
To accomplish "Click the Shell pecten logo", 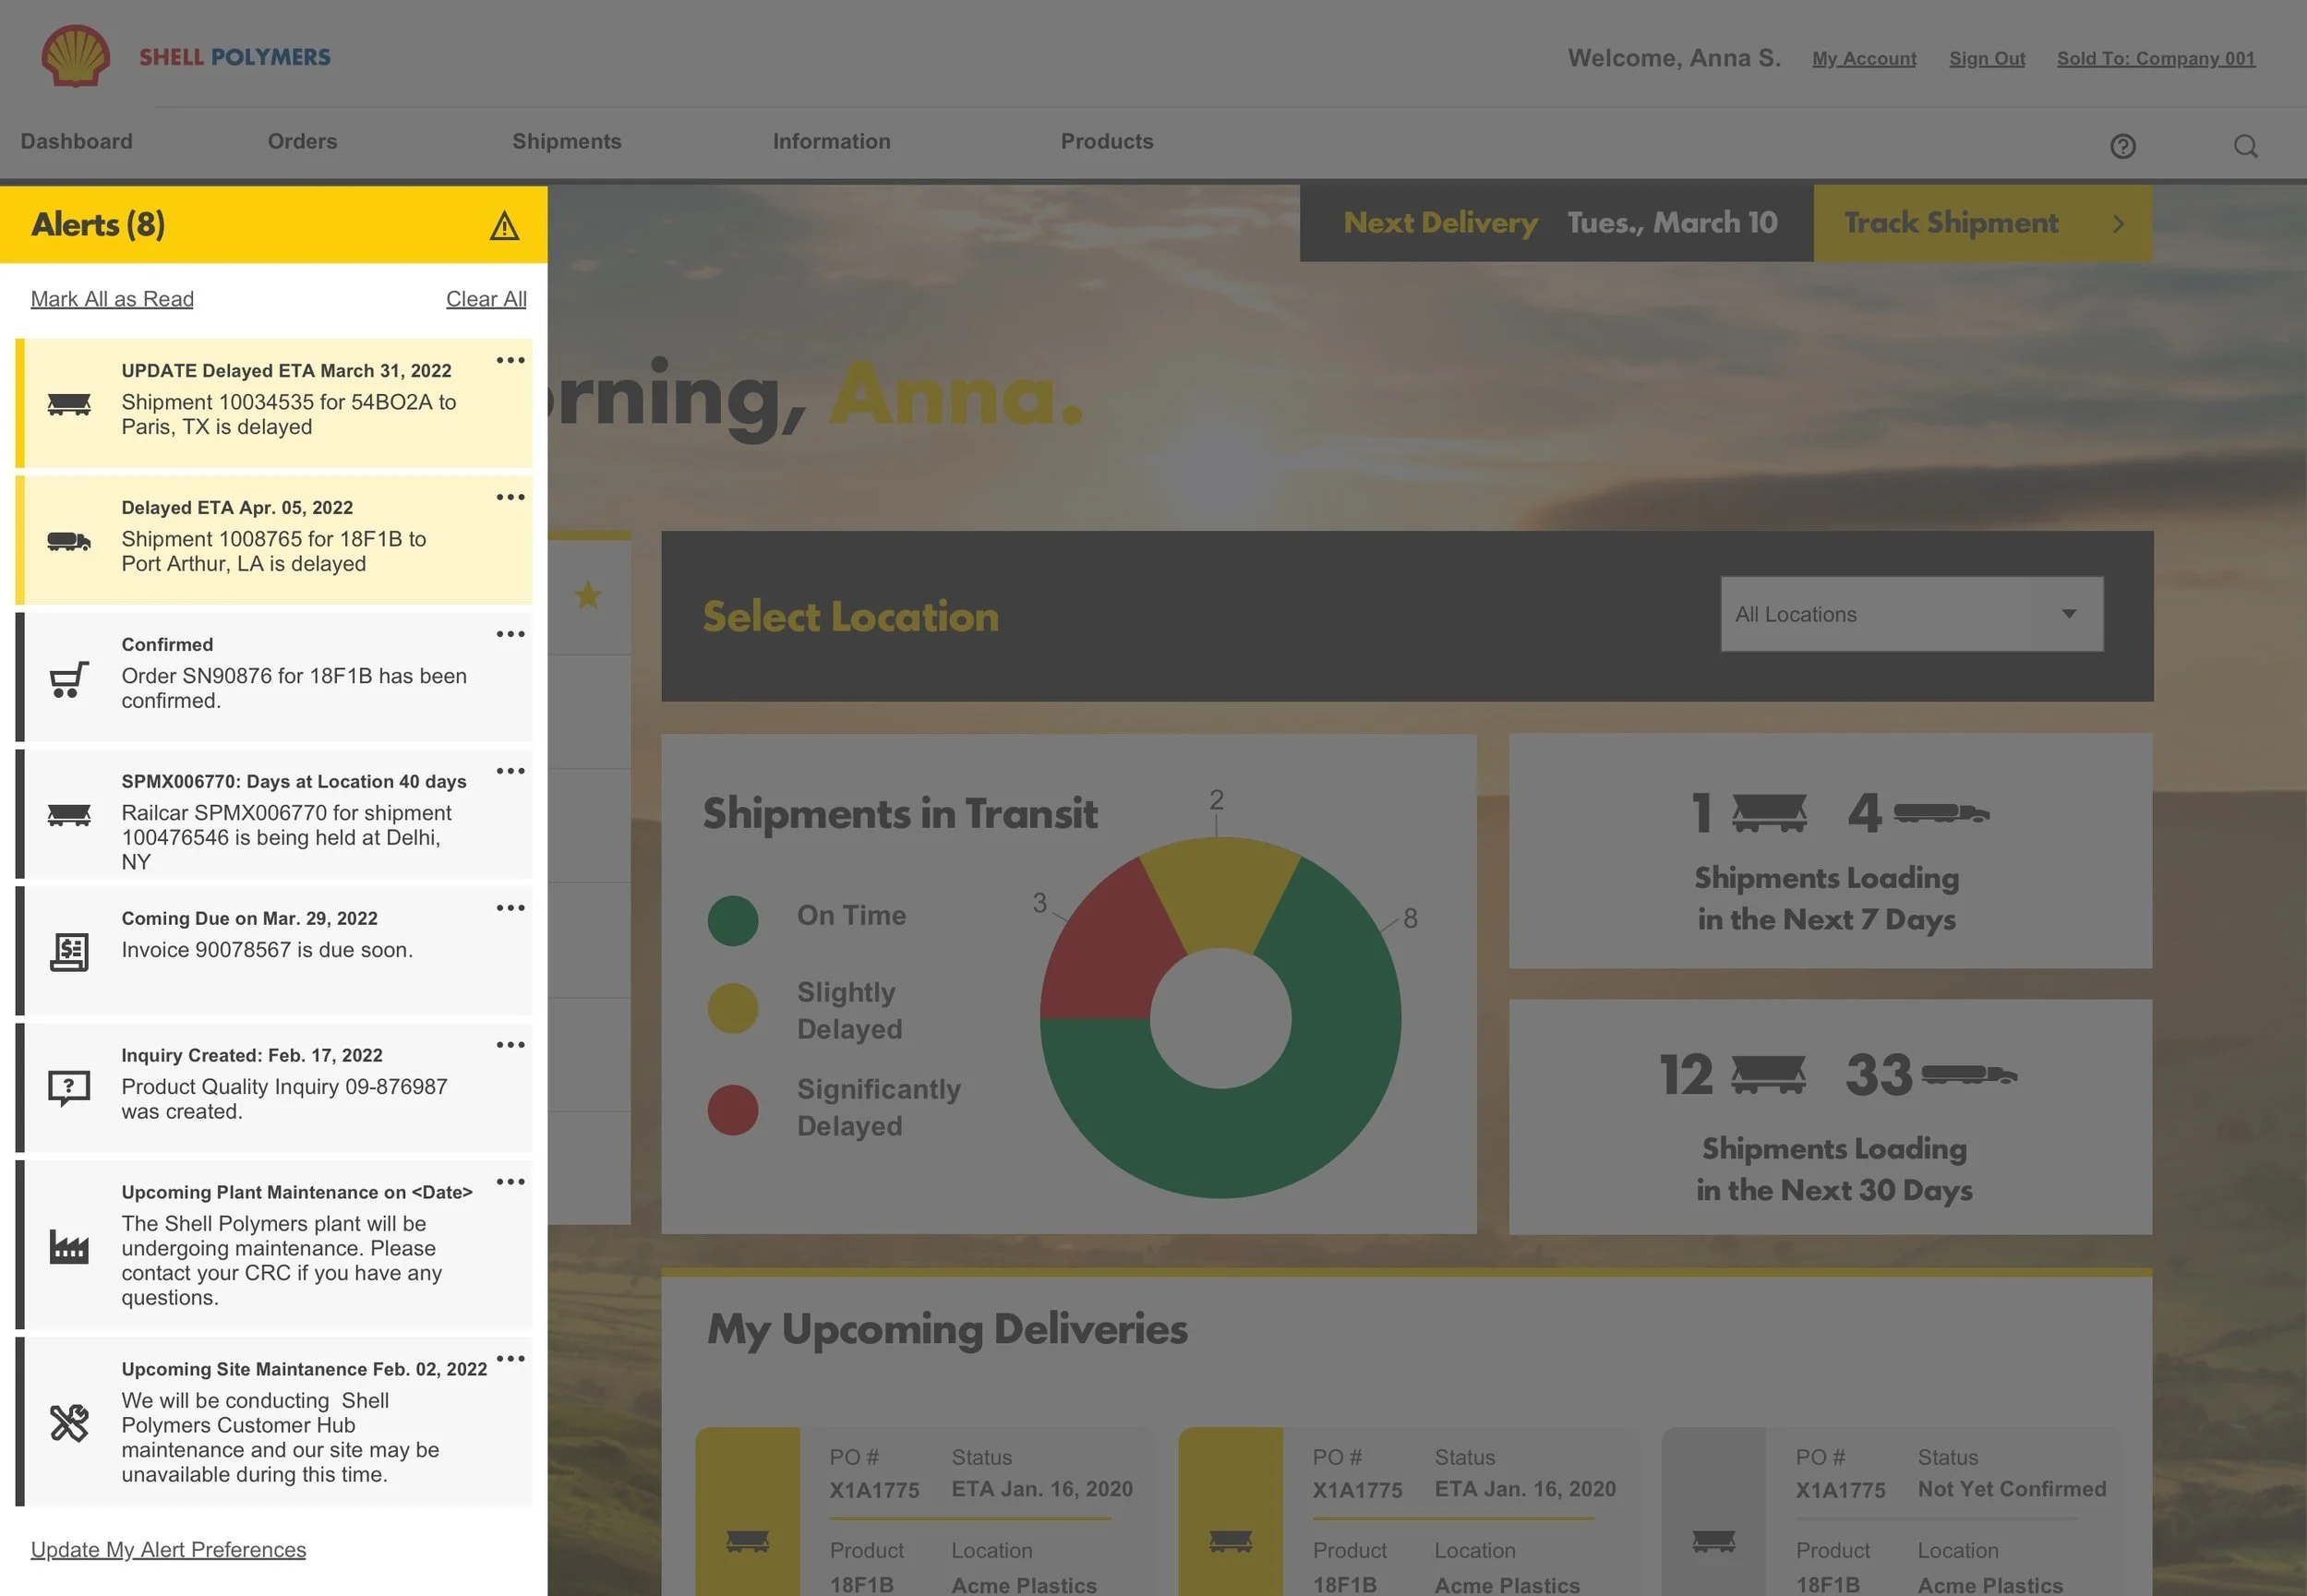I will point(75,56).
